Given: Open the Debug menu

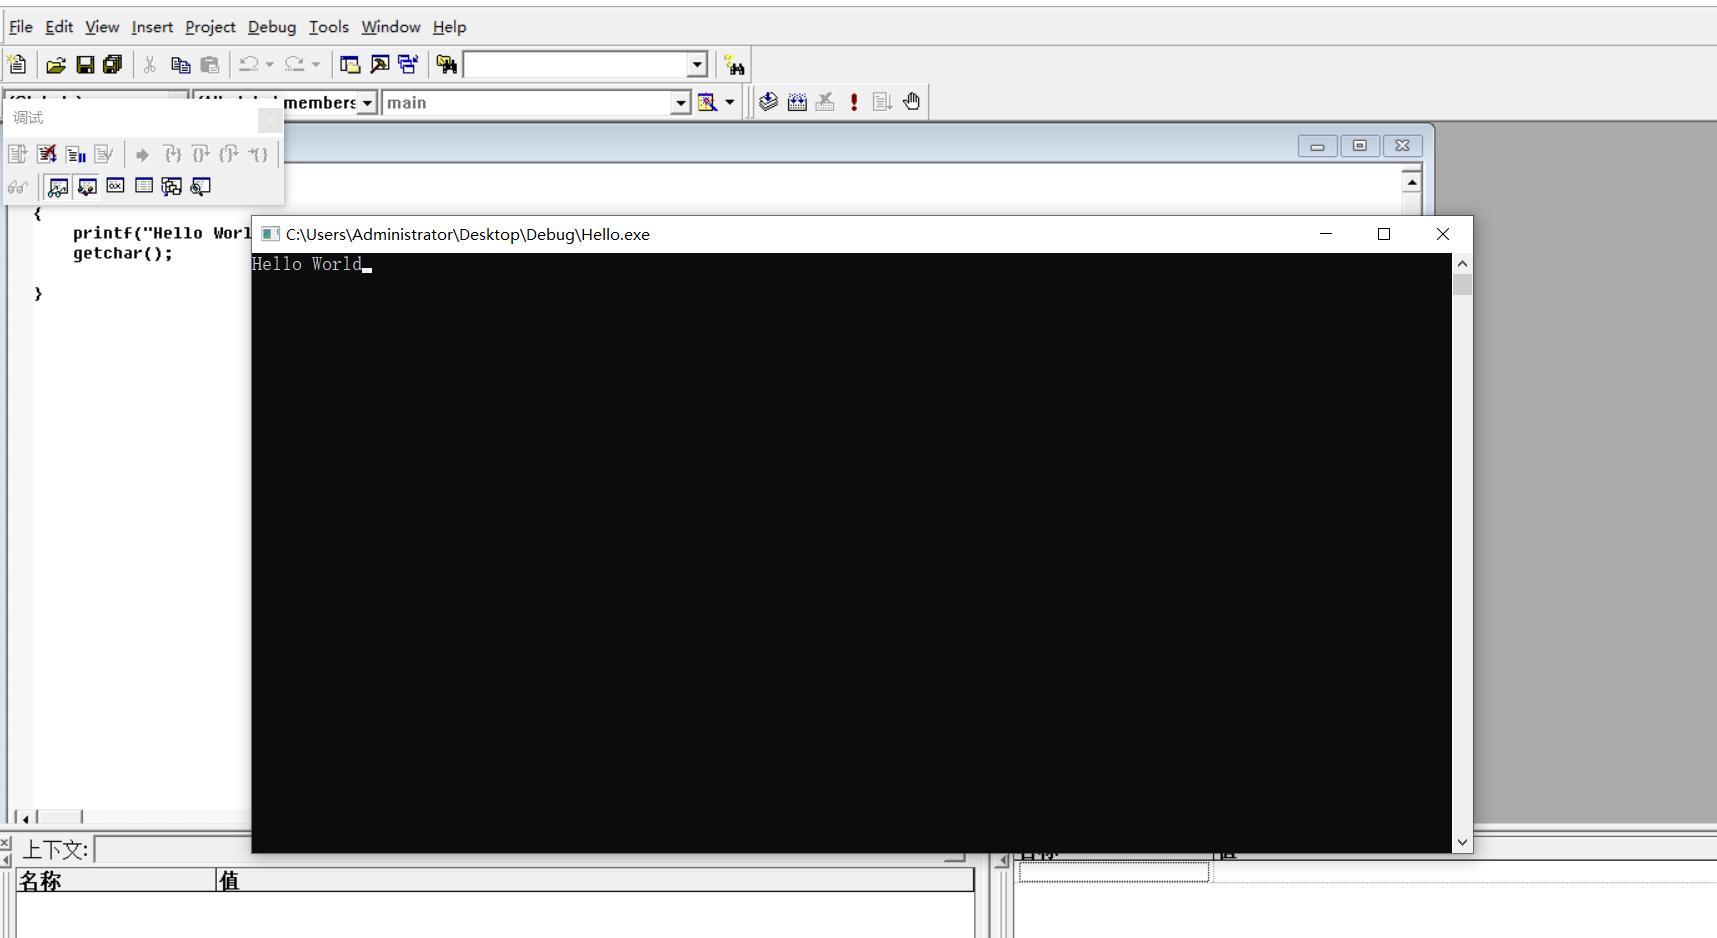Looking at the screenshot, I should [272, 27].
